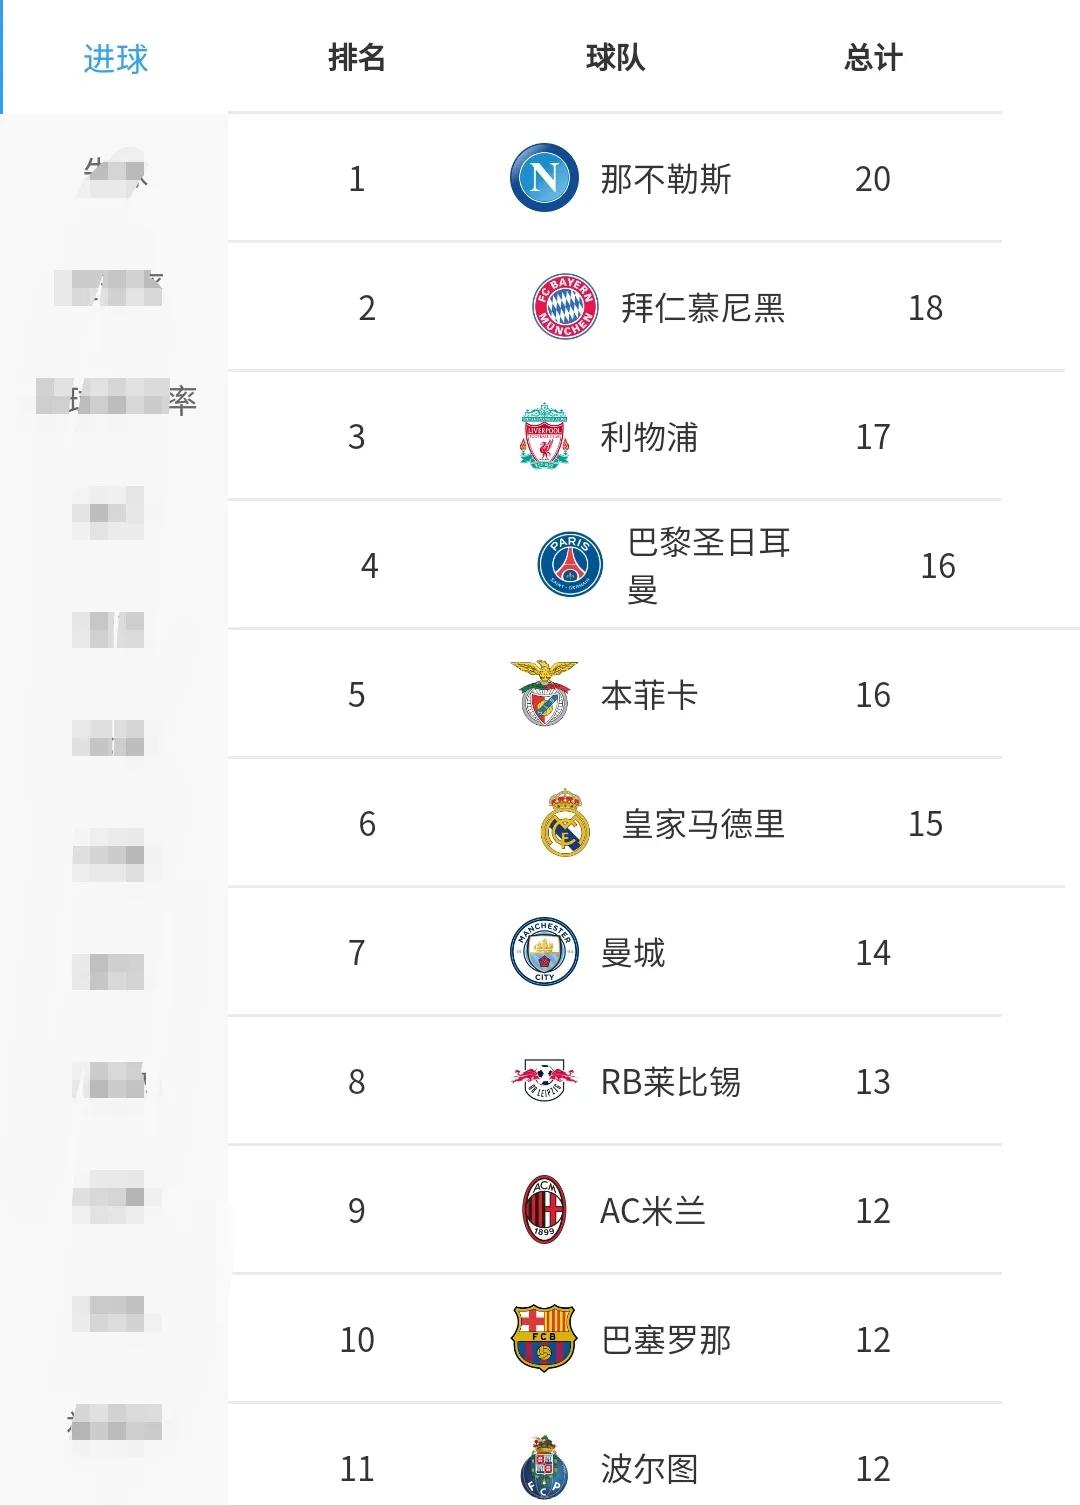
Task: Click the 总计 column header
Action: pos(873,58)
